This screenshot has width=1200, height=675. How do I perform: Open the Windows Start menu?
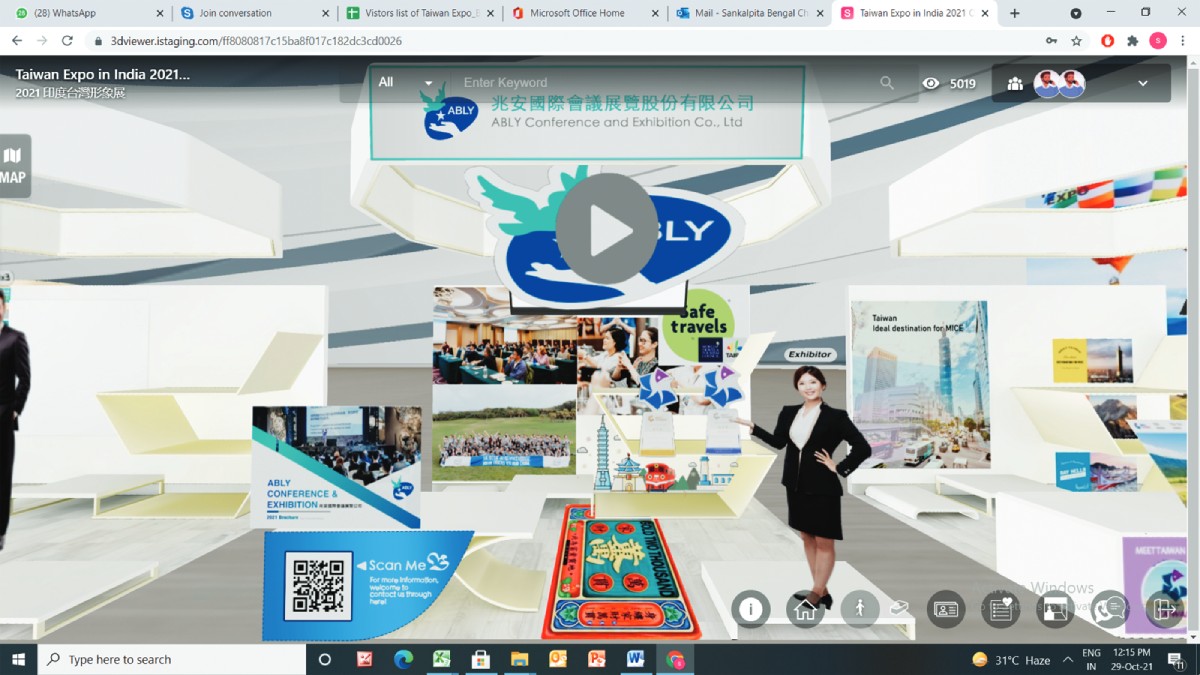pos(18,659)
